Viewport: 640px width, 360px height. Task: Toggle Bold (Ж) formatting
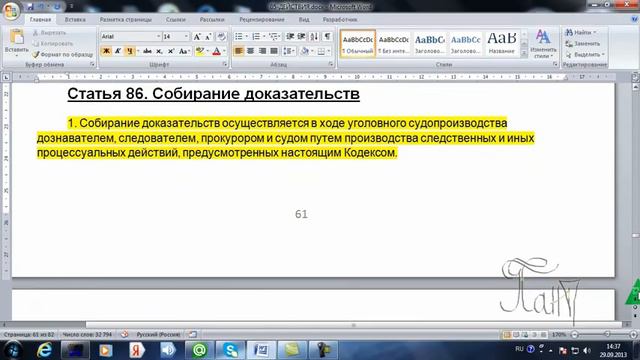point(106,51)
